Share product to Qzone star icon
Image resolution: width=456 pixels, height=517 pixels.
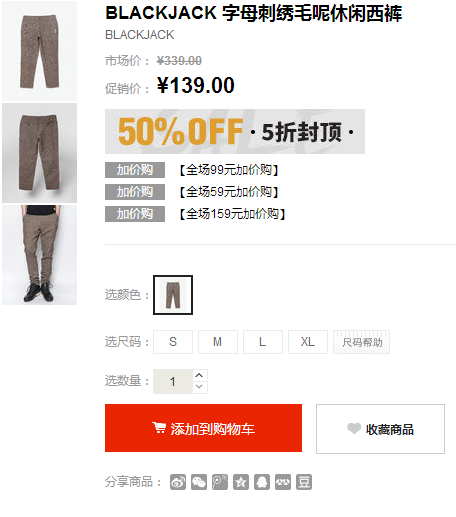[241, 482]
